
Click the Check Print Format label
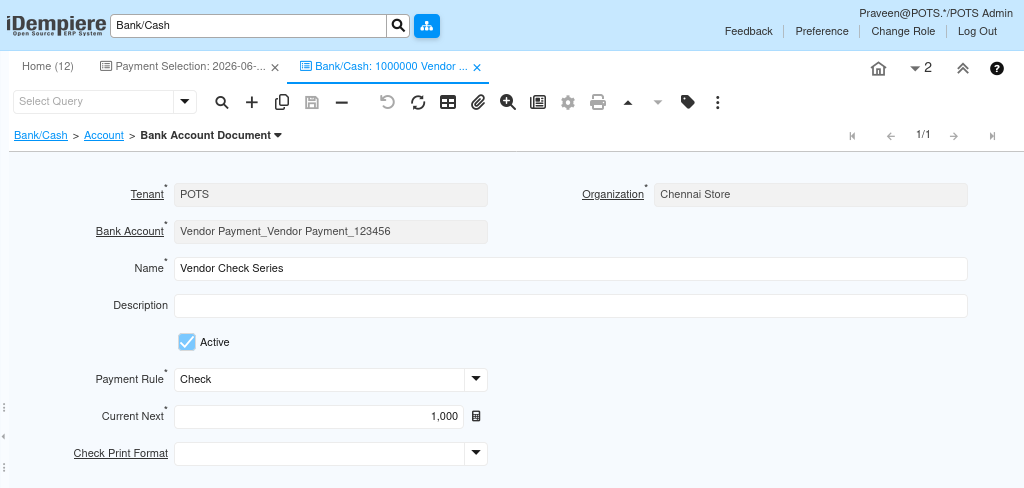pos(121,453)
